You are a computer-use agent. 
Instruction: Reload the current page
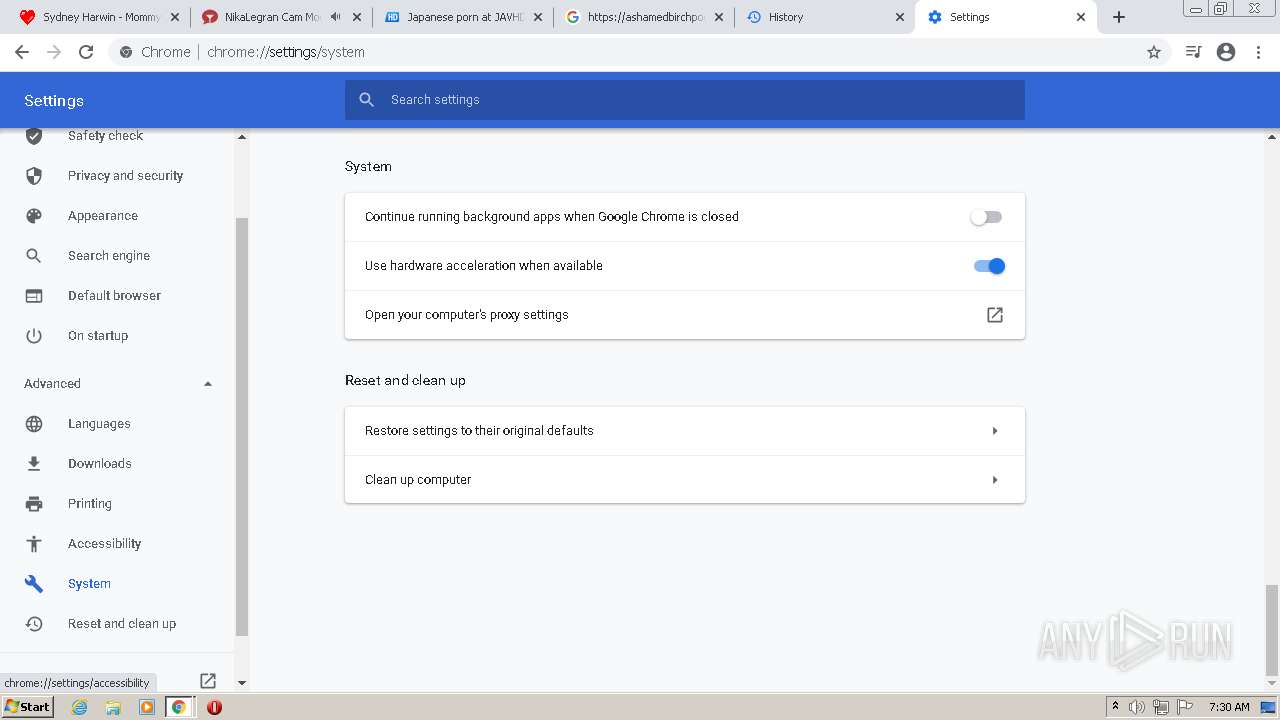86,52
